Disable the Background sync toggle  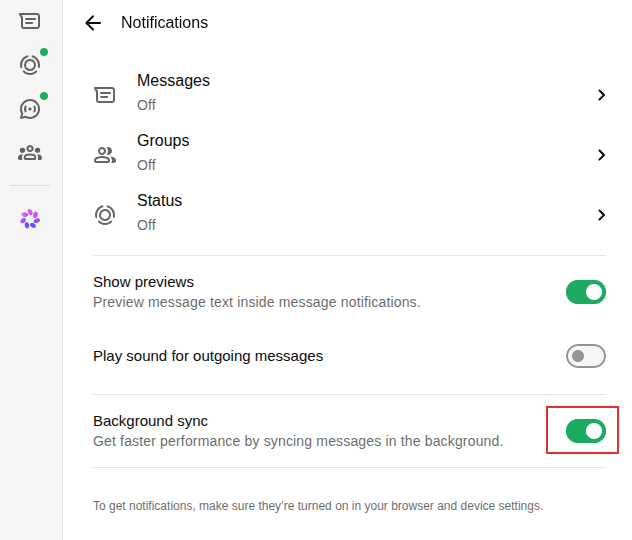[586, 431]
